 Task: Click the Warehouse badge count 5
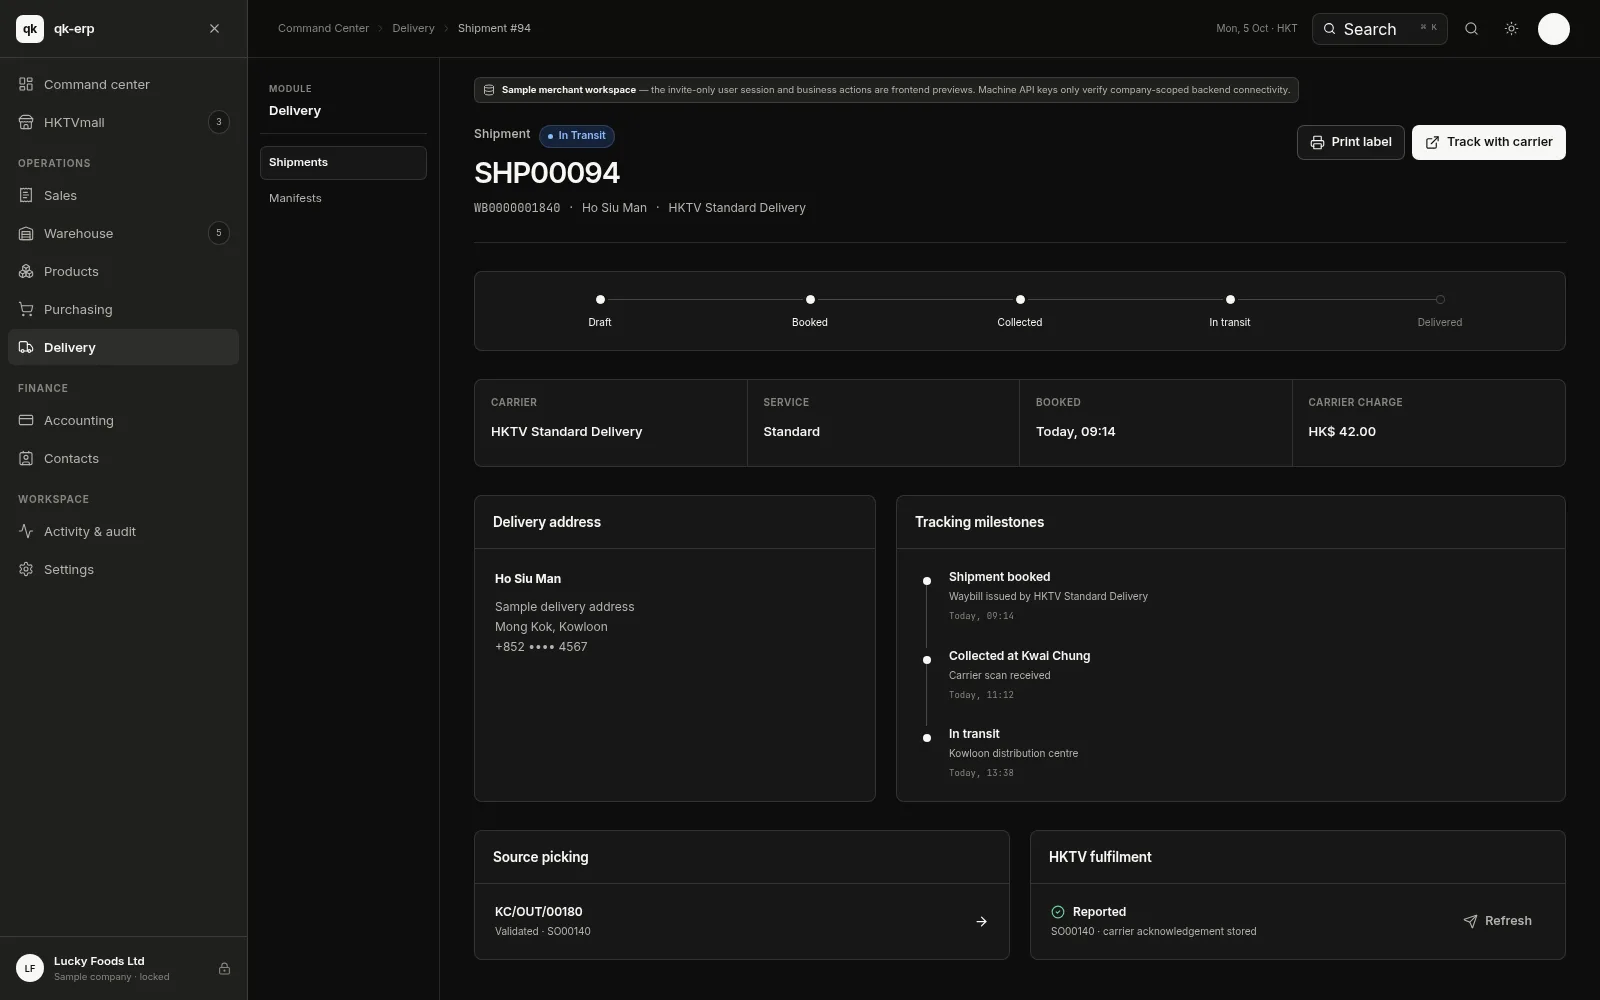tap(219, 233)
